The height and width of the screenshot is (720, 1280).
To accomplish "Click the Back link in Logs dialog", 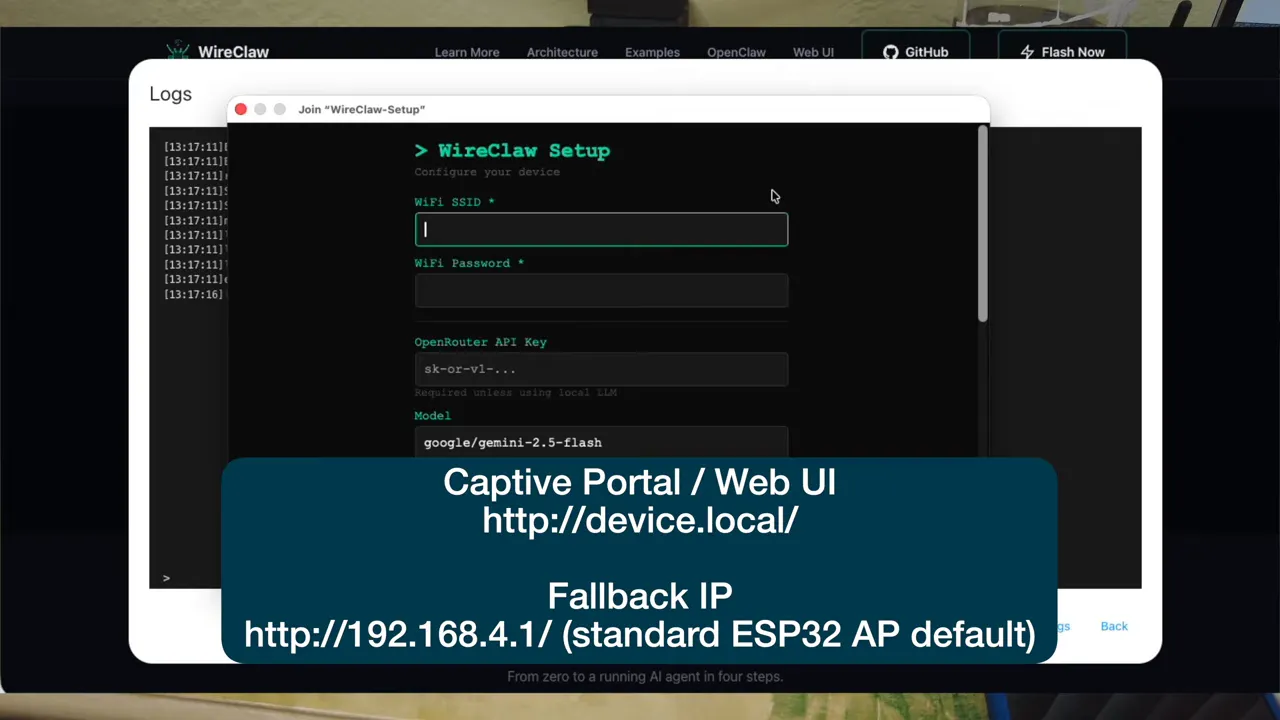I will tap(1114, 626).
